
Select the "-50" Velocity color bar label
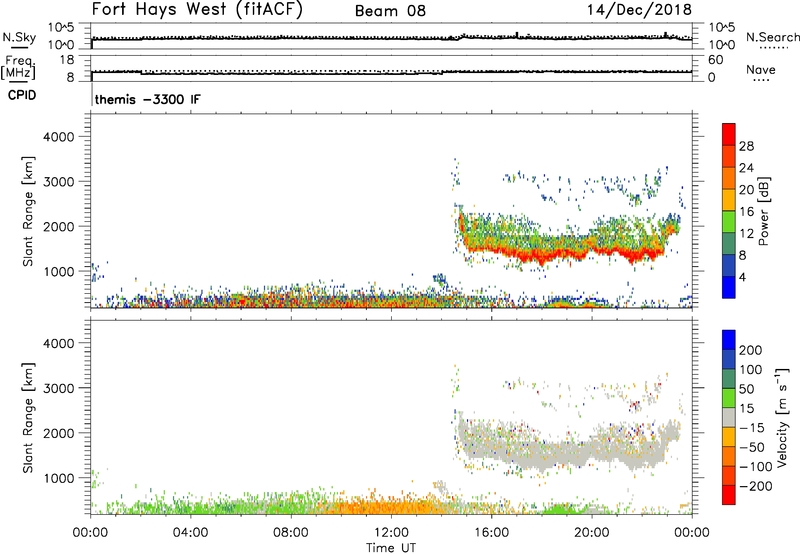point(752,447)
